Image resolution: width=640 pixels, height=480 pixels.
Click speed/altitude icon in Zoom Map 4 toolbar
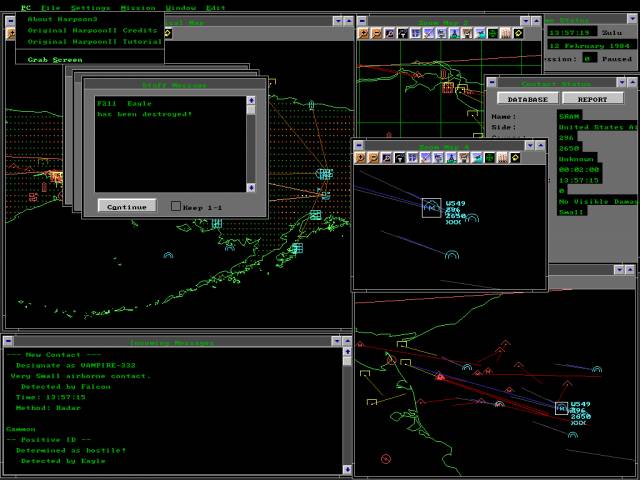pos(413,158)
